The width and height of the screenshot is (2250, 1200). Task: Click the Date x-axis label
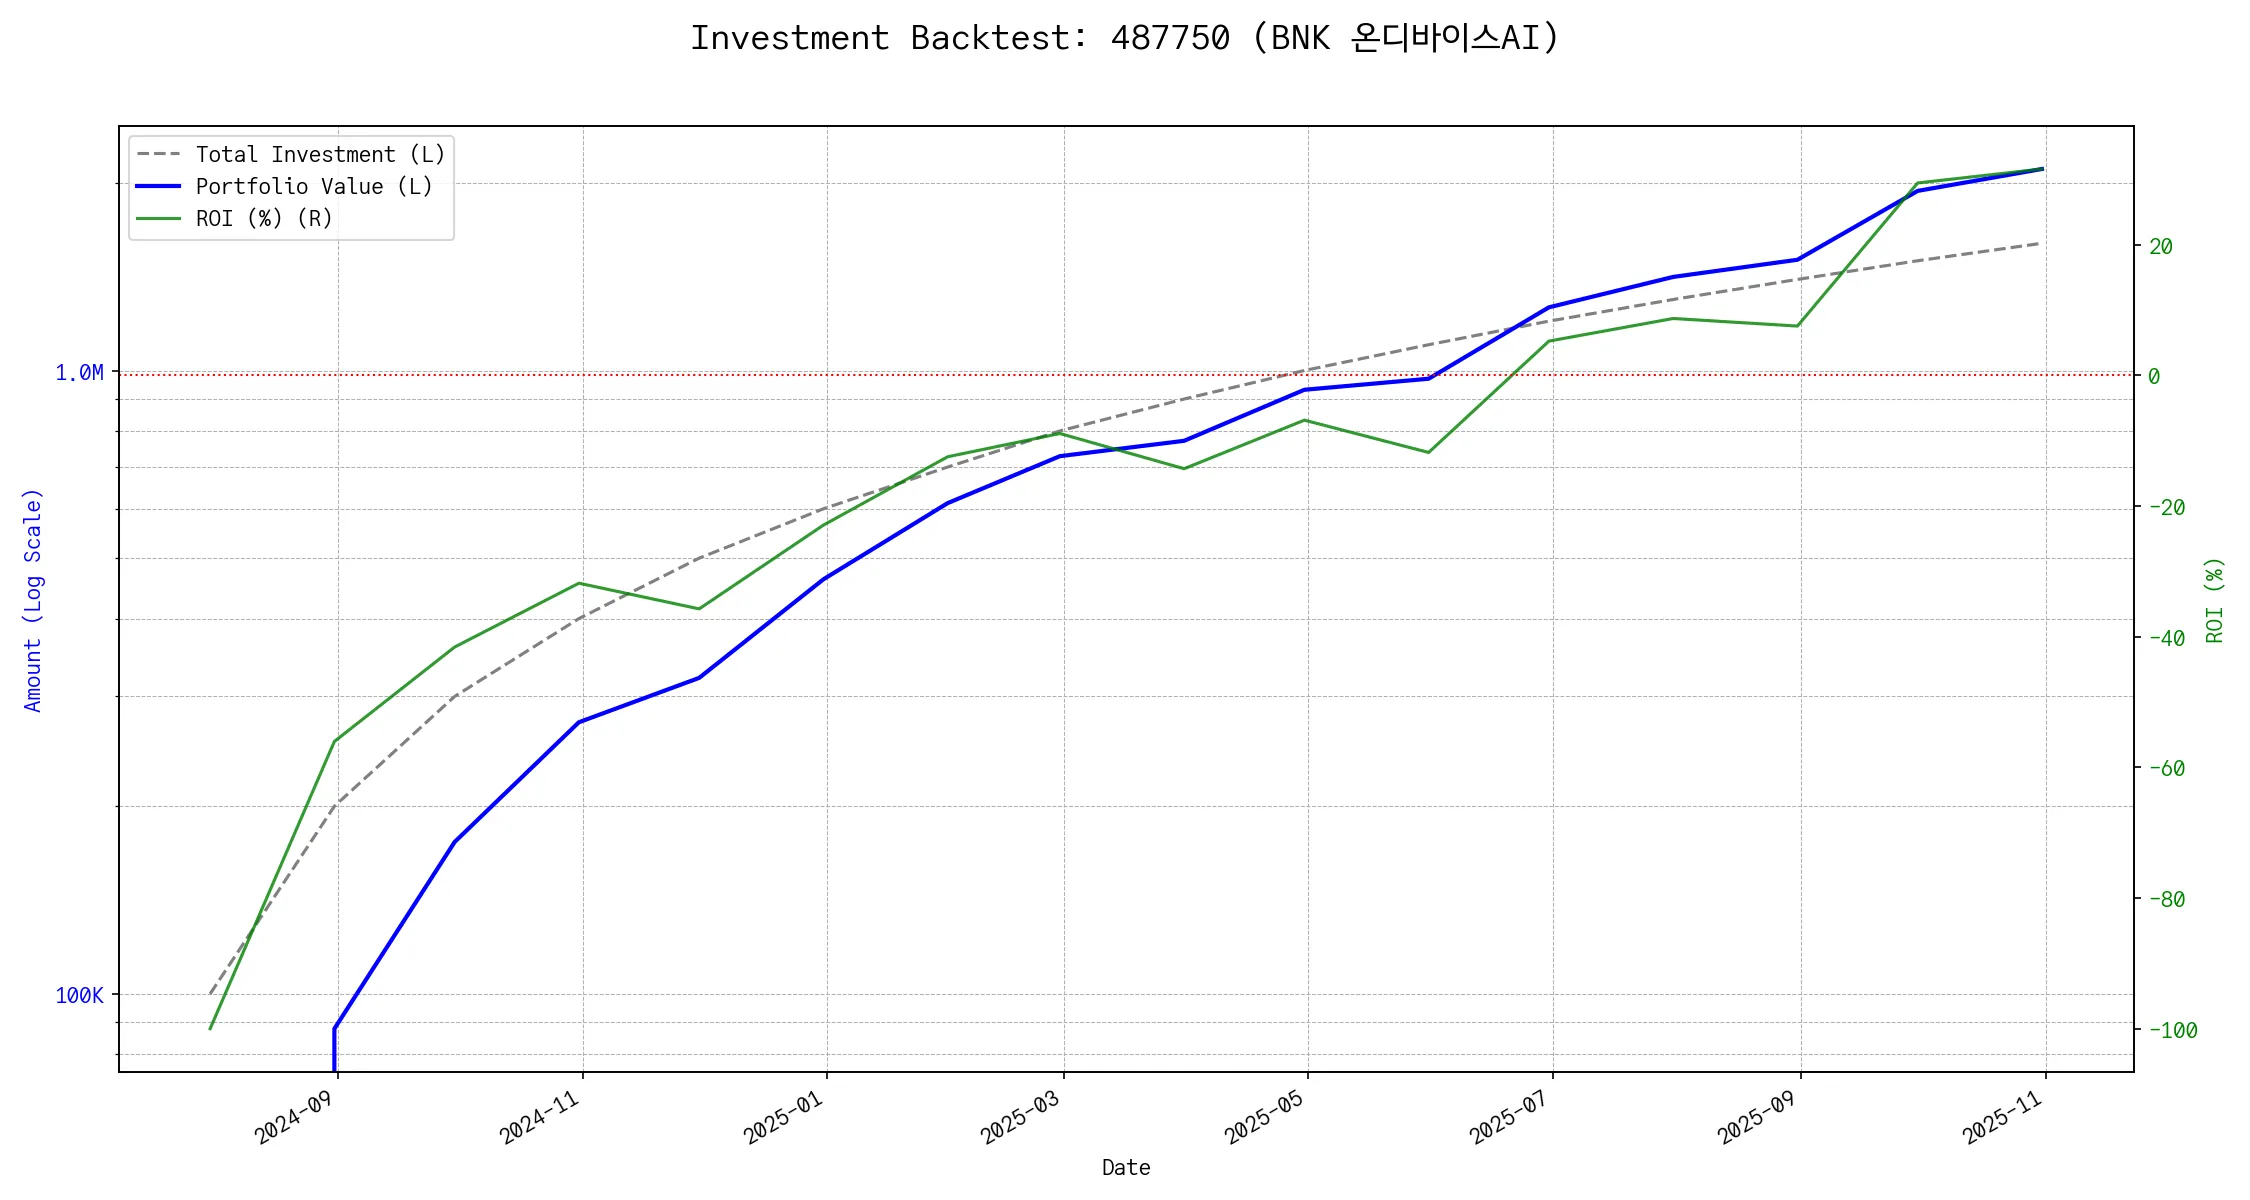(1125, 1168)
